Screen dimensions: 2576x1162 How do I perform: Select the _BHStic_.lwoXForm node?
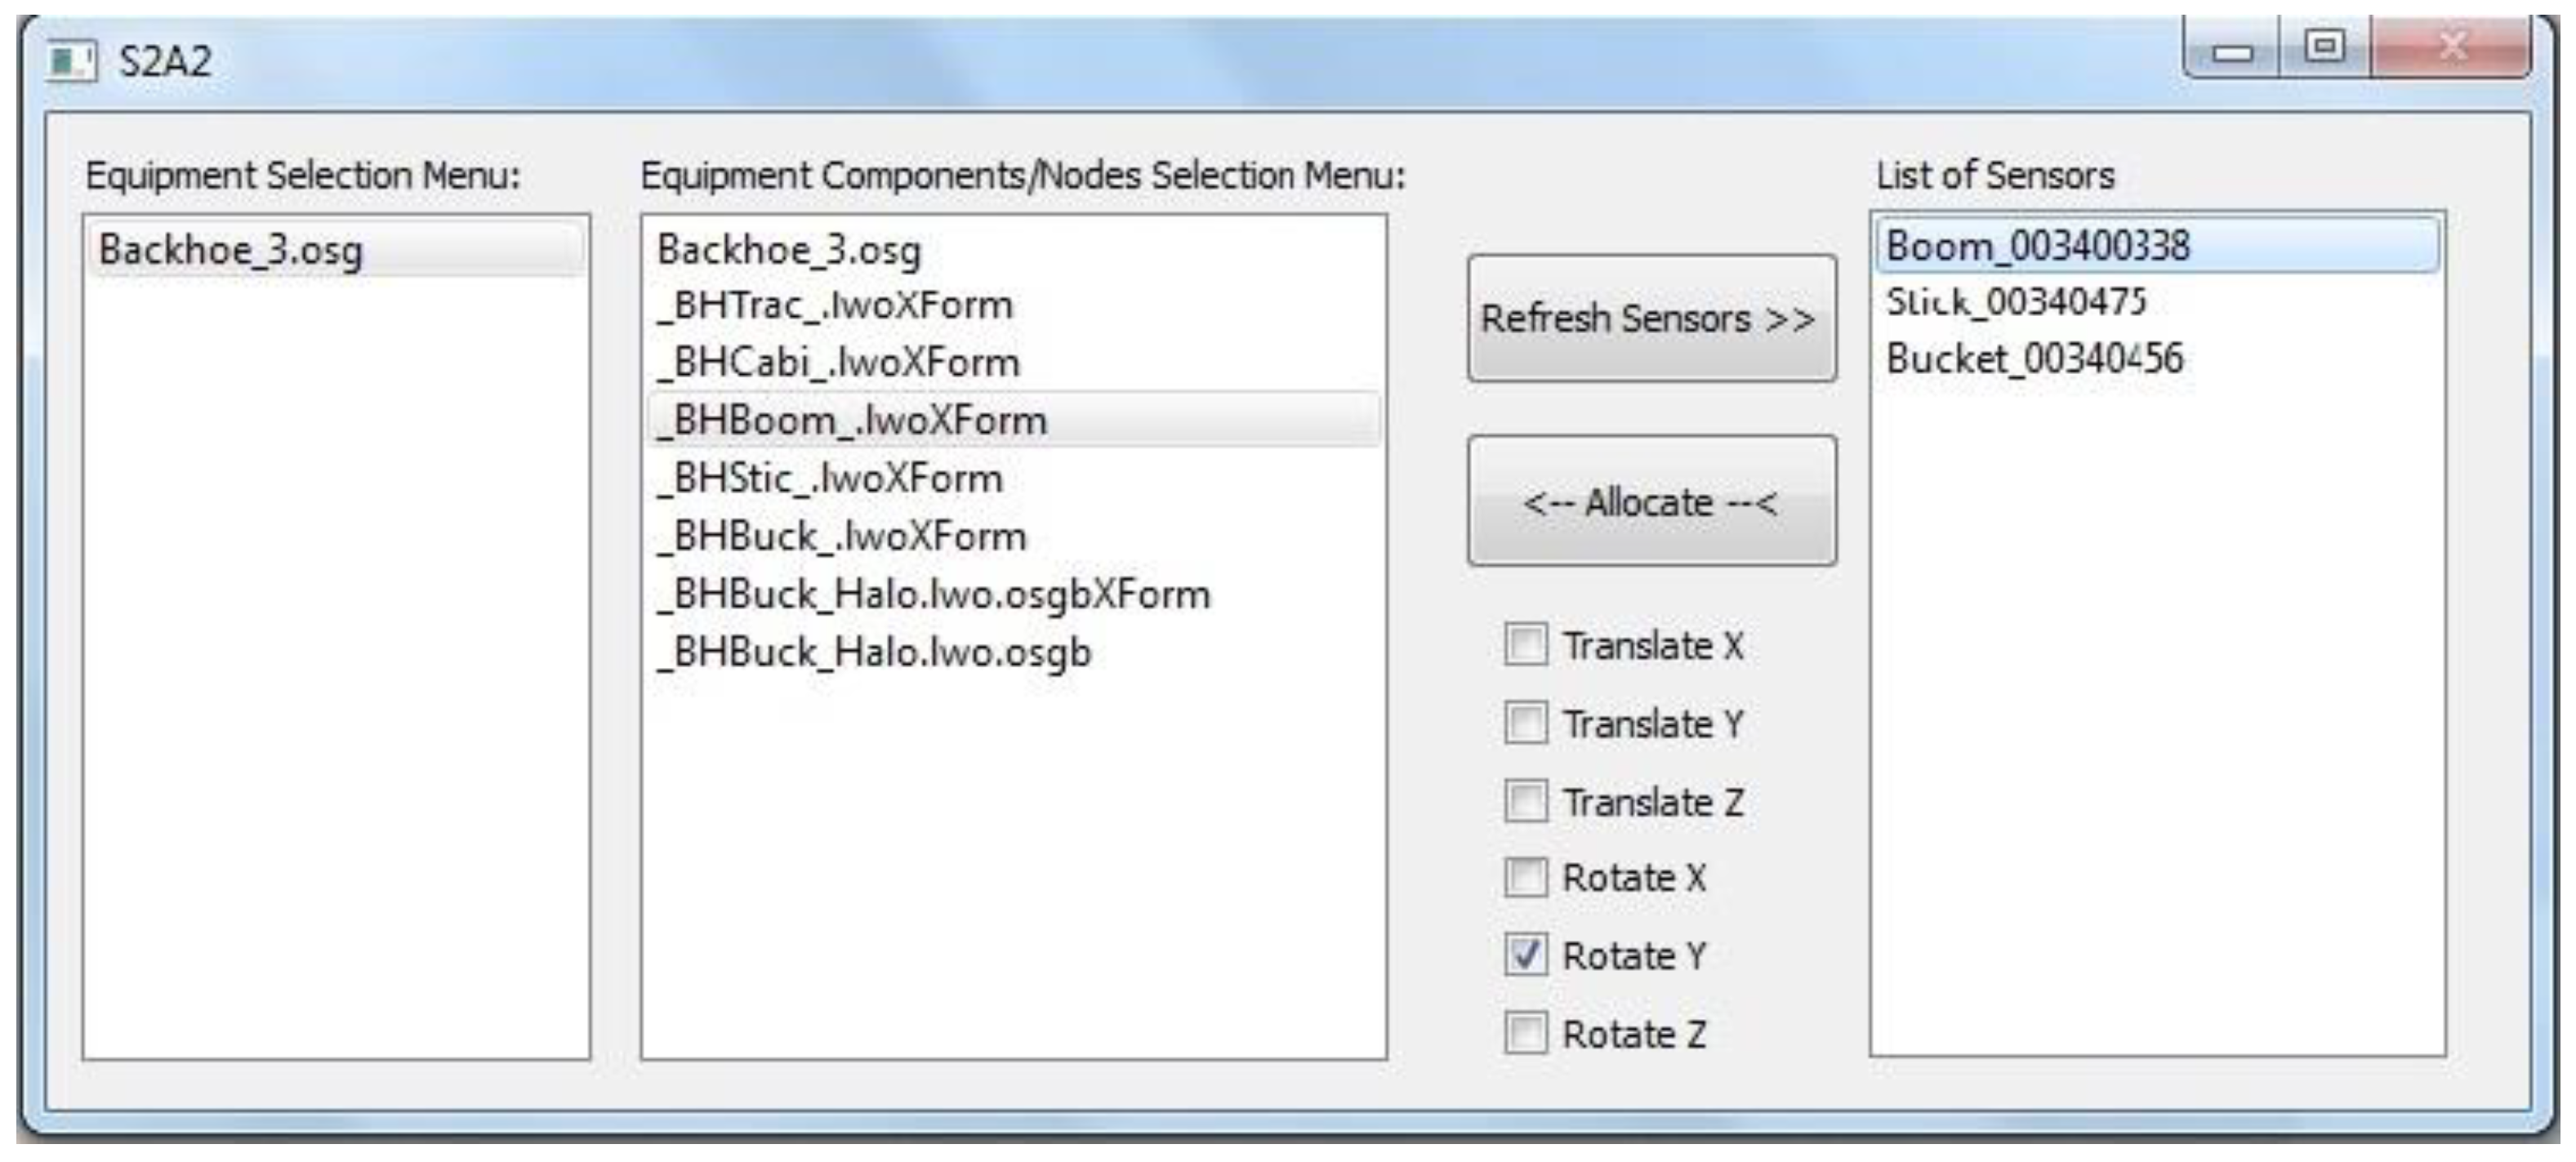(830, 478)
